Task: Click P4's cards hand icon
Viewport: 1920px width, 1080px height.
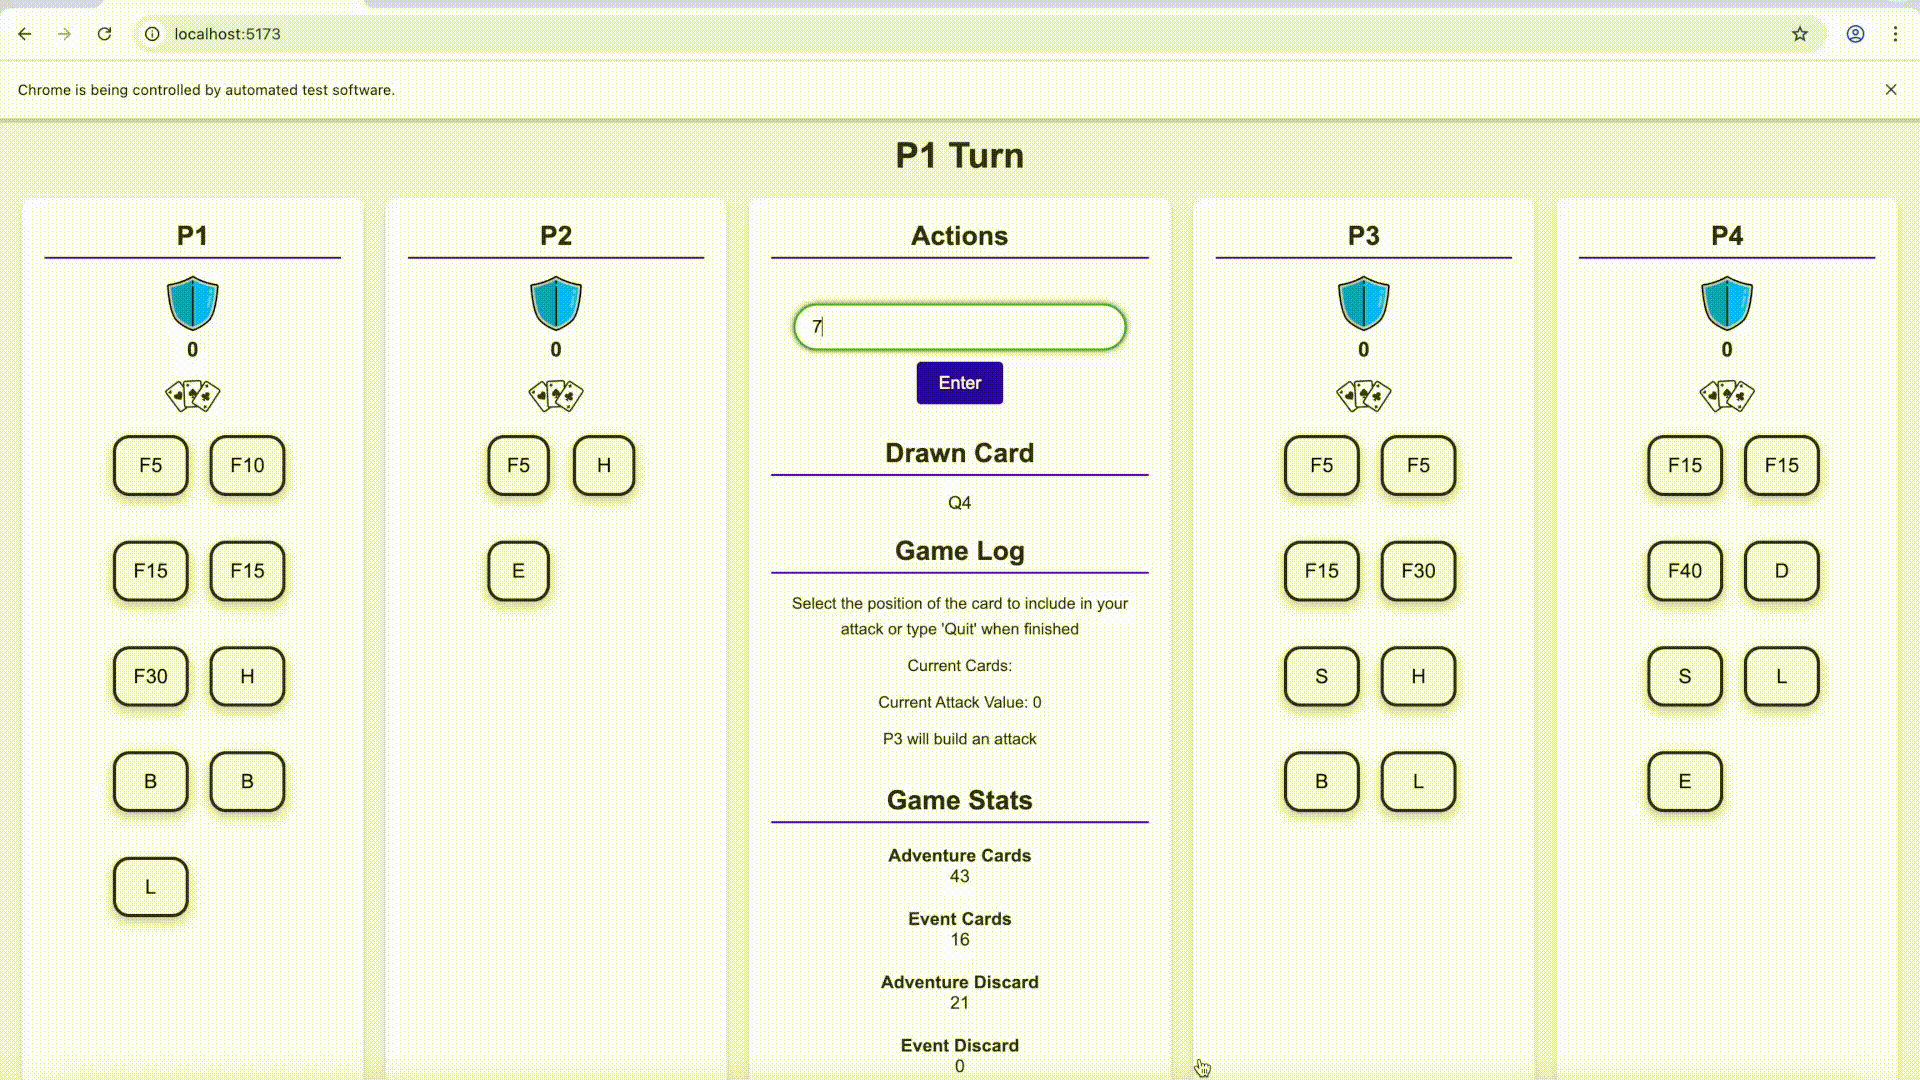Action: [x=1726, y=396]
